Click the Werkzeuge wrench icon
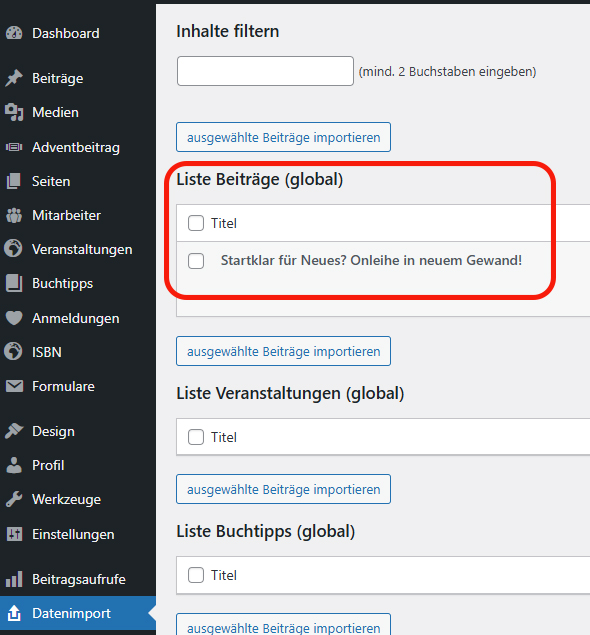Viewport: 590px width, 635px height. 14,499
